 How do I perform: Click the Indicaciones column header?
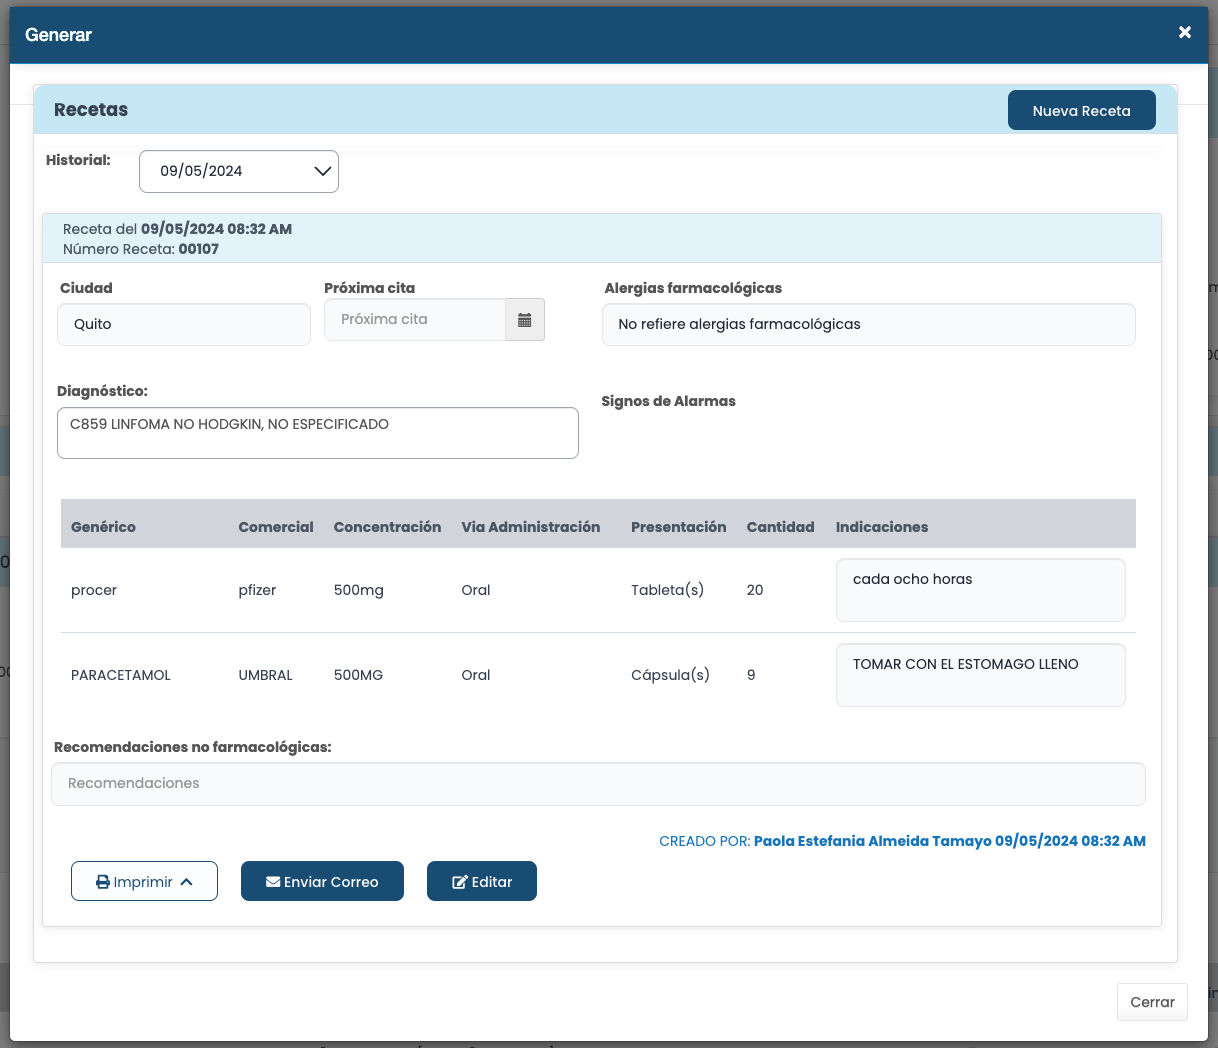click(882, 527)
